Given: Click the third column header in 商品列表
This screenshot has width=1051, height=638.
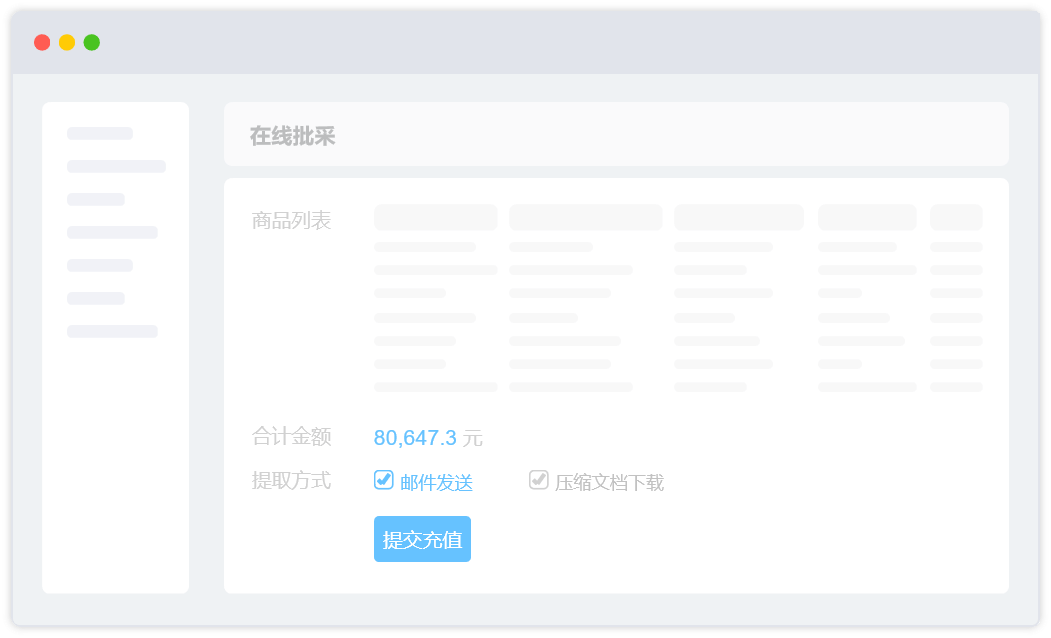Looking at the screenshot, I should (x=738, y=217).
